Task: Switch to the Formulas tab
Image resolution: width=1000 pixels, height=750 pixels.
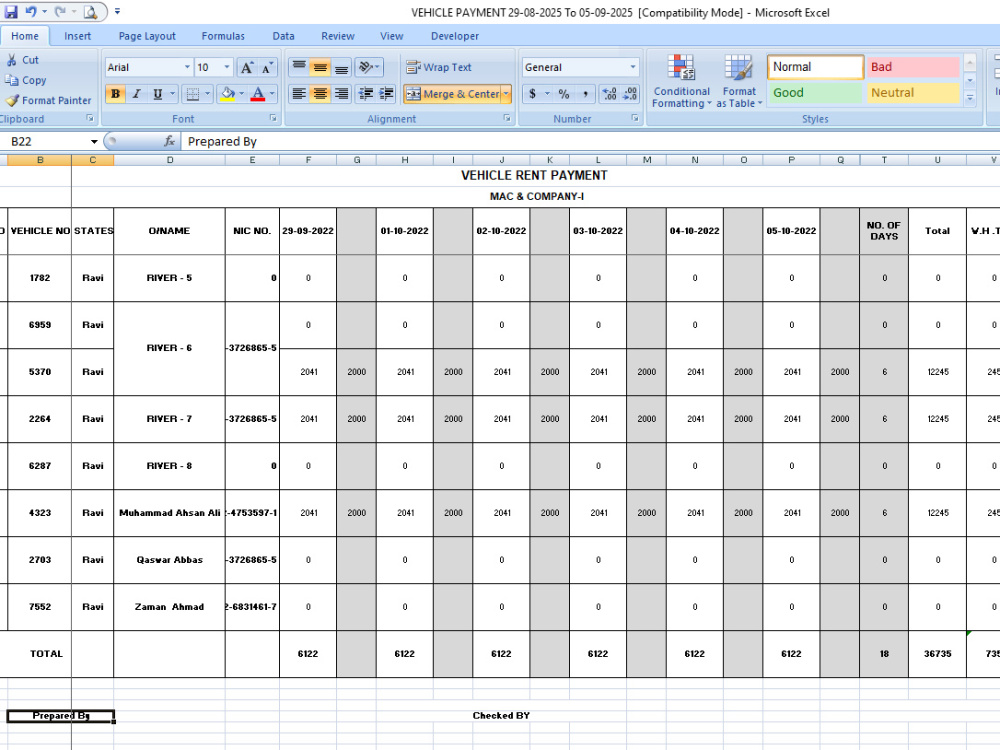Action: coord(223,36)
